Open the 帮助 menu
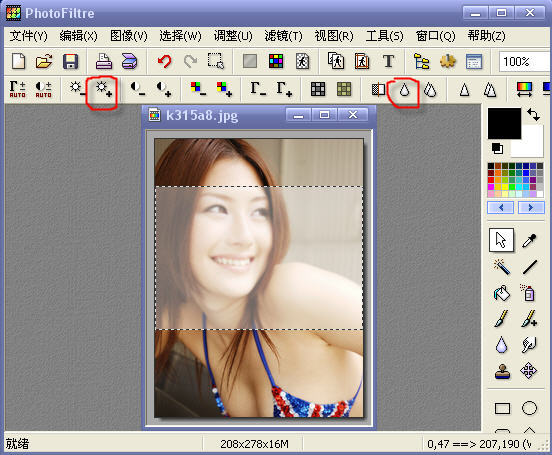The width and height of the screenshot is (552, 455). (487, 36)
